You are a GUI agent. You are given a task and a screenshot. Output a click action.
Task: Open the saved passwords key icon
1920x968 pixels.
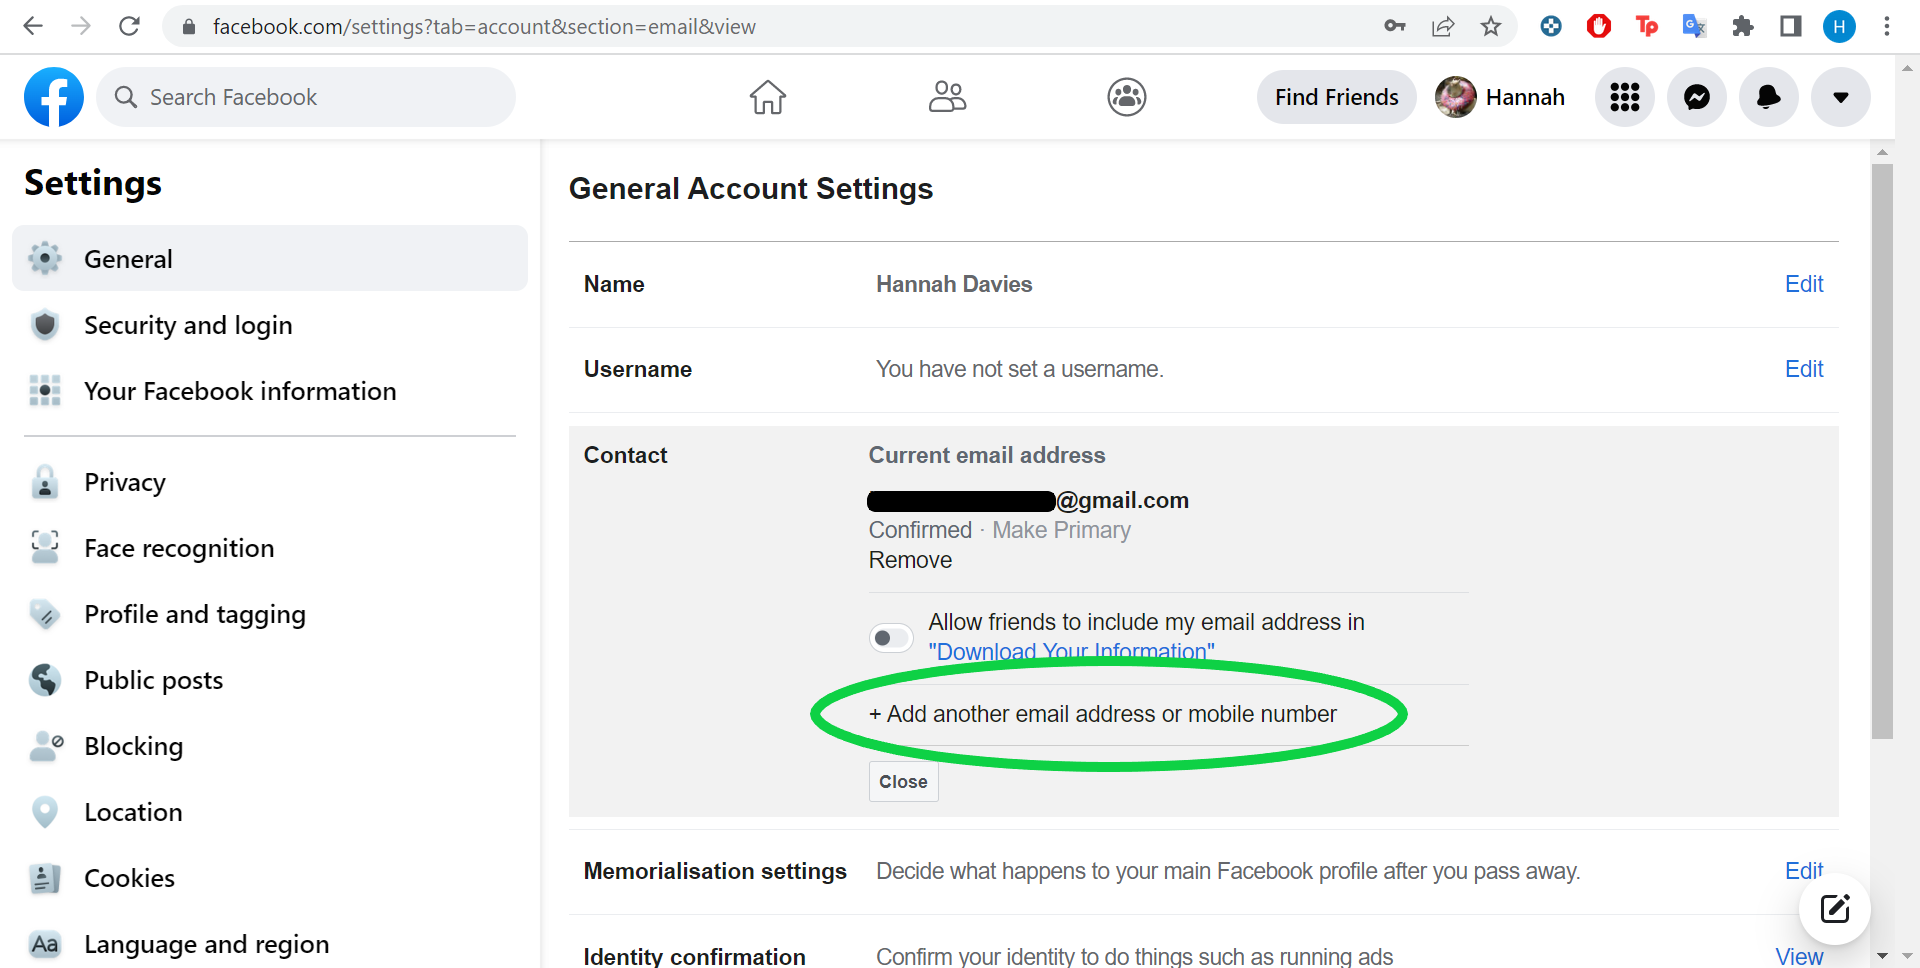point(1395,26)
